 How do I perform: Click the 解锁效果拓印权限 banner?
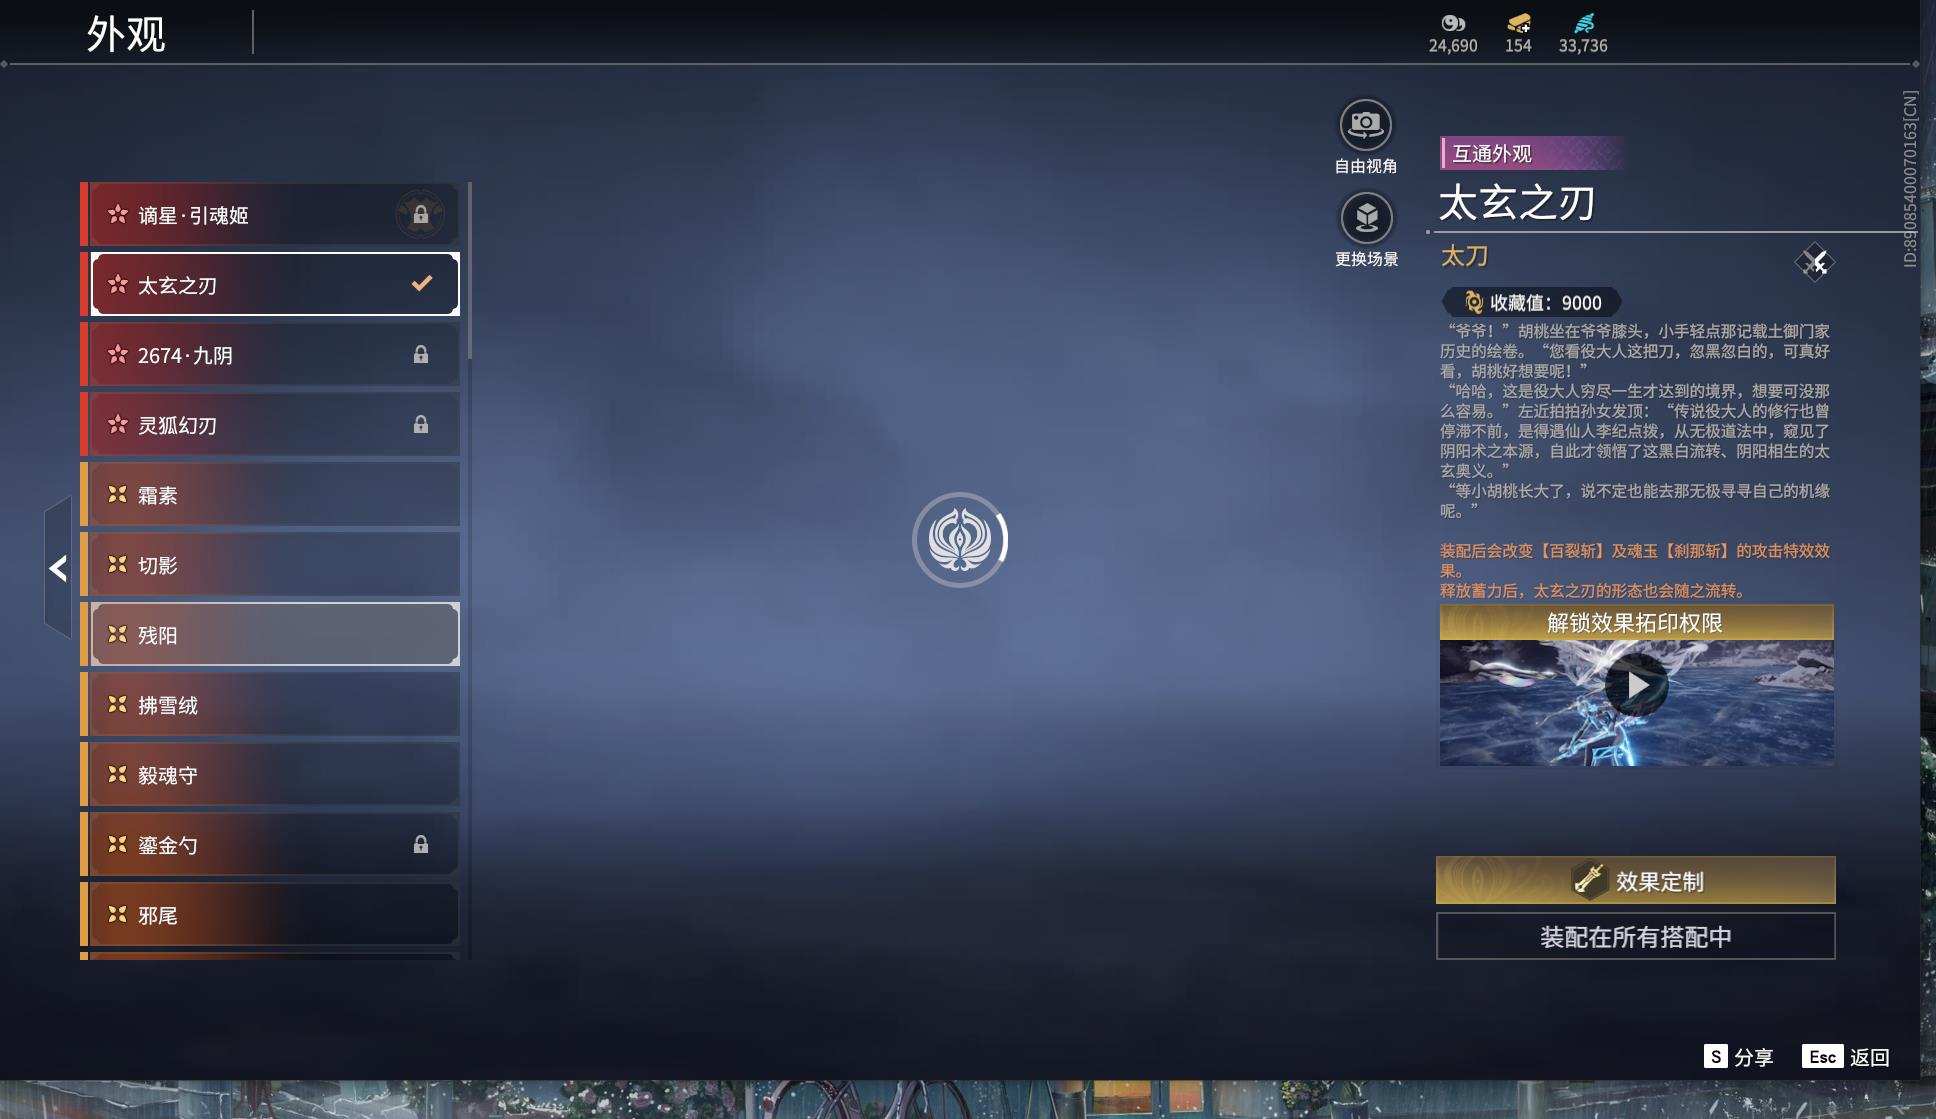click(x=1636, y=623)
